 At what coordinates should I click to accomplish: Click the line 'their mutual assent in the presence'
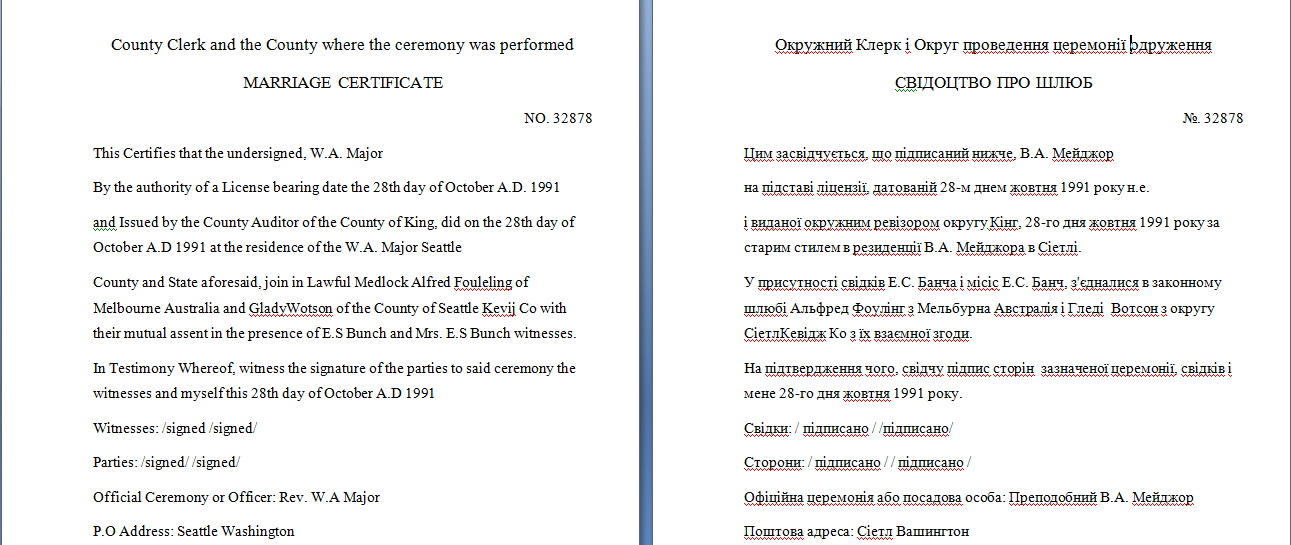pos(335,333)
